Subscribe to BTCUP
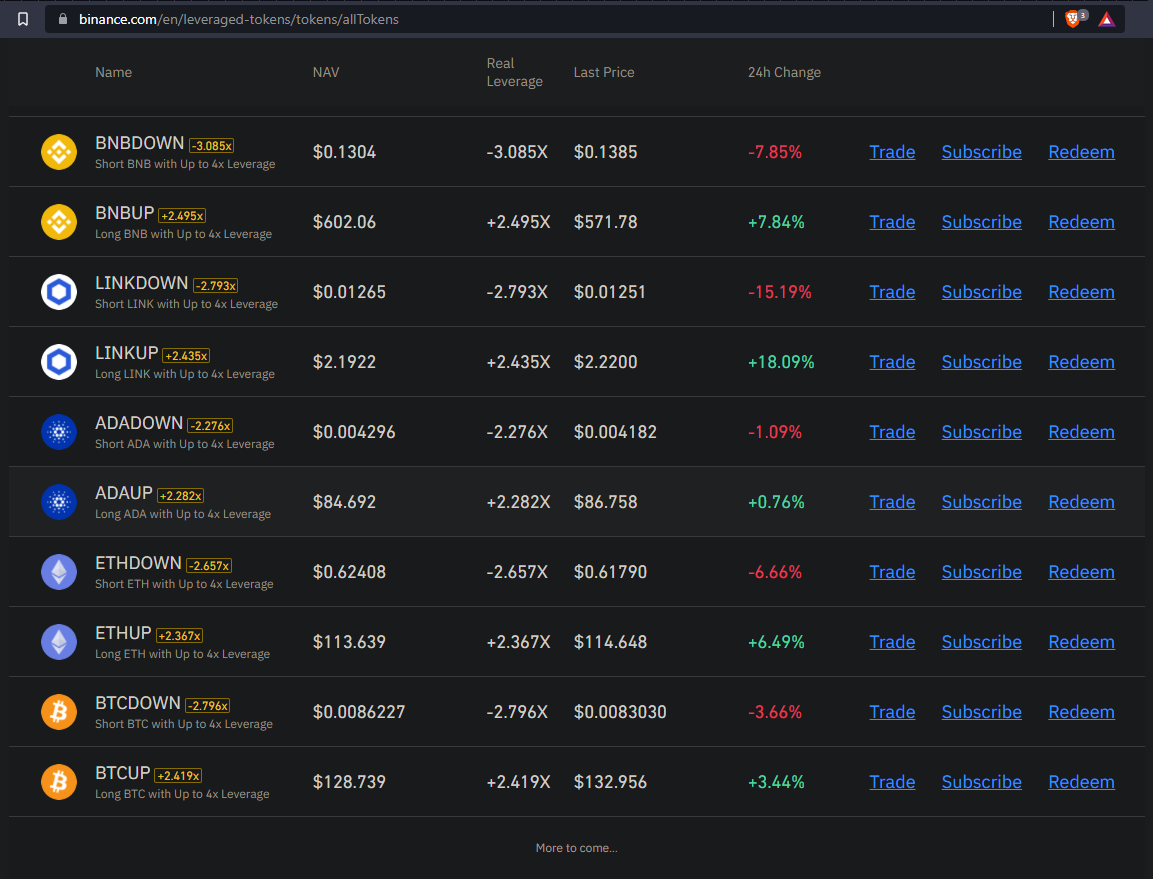Image resolution: width=1153 pixels, height=879 pixels. [982, 782]
